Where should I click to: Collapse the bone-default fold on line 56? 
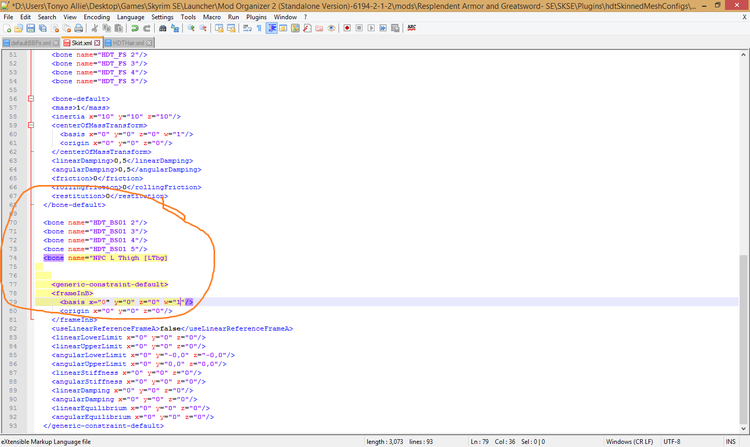[x=31, y=99]
